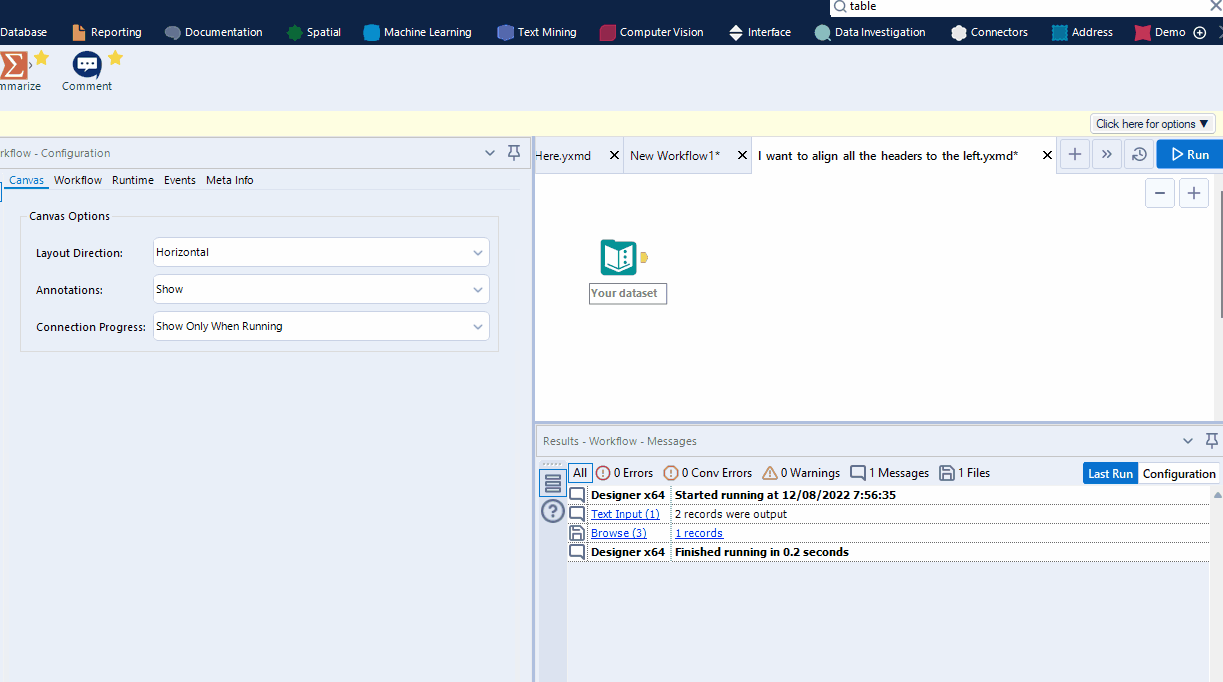
Task: Switch to the Runtime configuration tab
Action: coord(132,180)
